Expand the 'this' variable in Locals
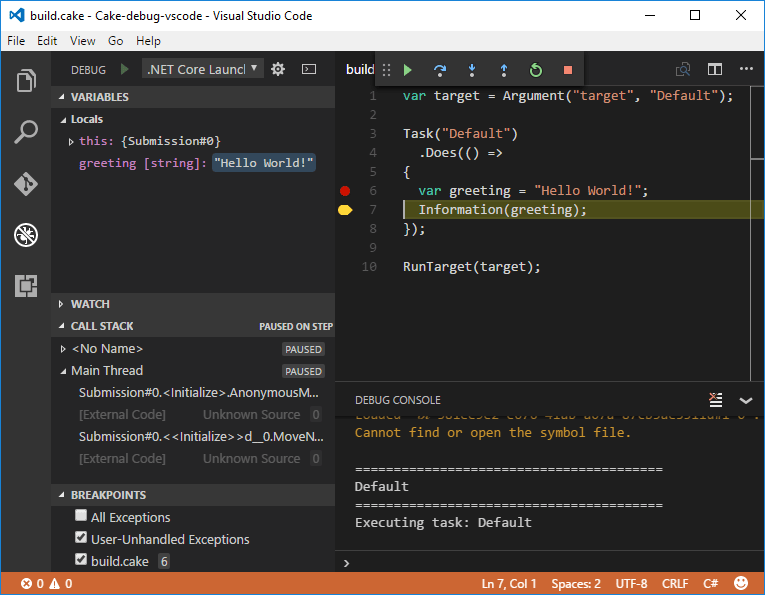The width and height of the screenshot is (765, 595). tap(71, 141)
